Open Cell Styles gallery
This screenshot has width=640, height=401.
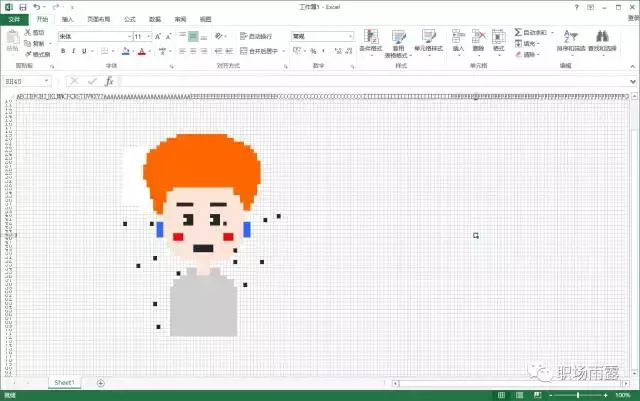pos(429,42)
